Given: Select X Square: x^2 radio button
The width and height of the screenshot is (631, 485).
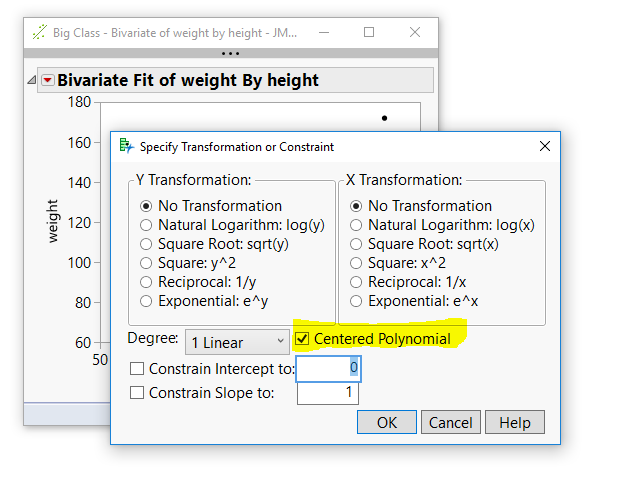Looking at the screenshot, I should click(357, 263).
